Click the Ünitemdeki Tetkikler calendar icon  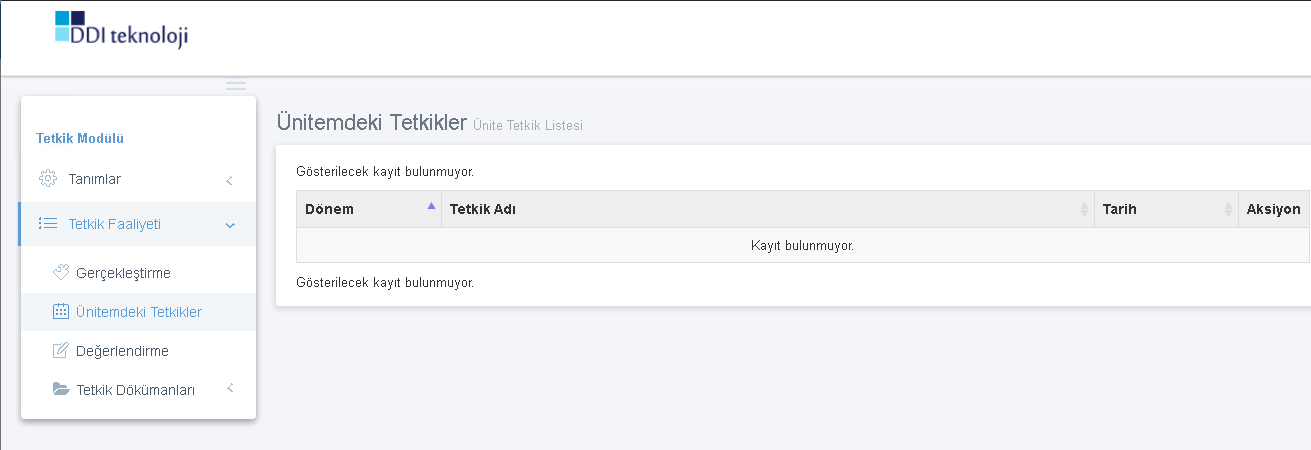(x=60, y=312)
